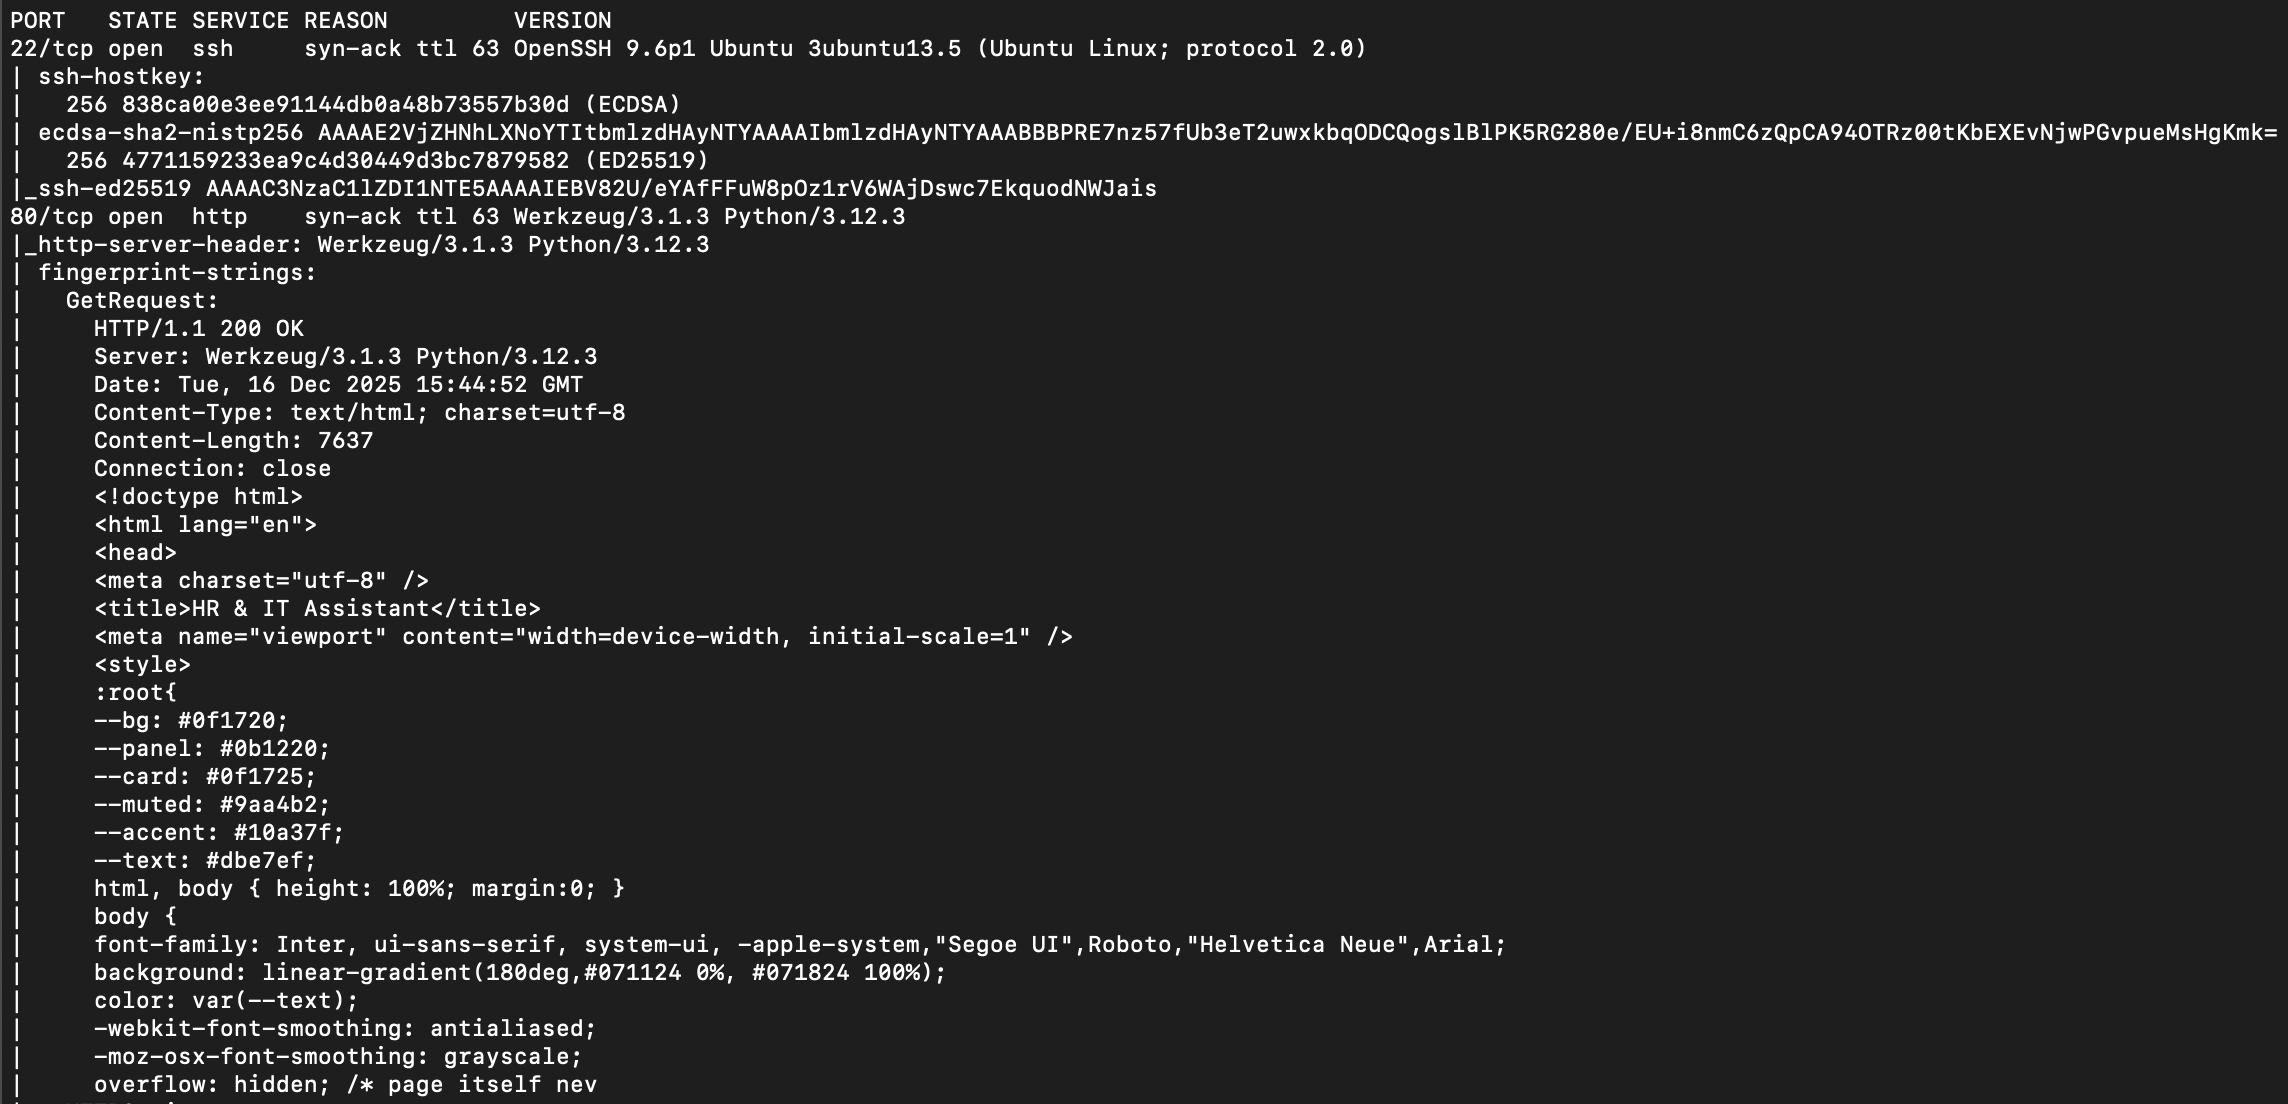The width and height of the screenshot is (2288, 1104).
Task: Click the PORT column header text
Action: [x=37, y=21]
